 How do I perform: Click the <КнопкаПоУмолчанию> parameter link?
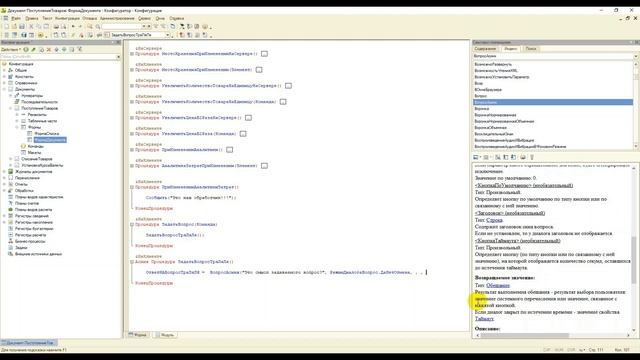[524, 185]
